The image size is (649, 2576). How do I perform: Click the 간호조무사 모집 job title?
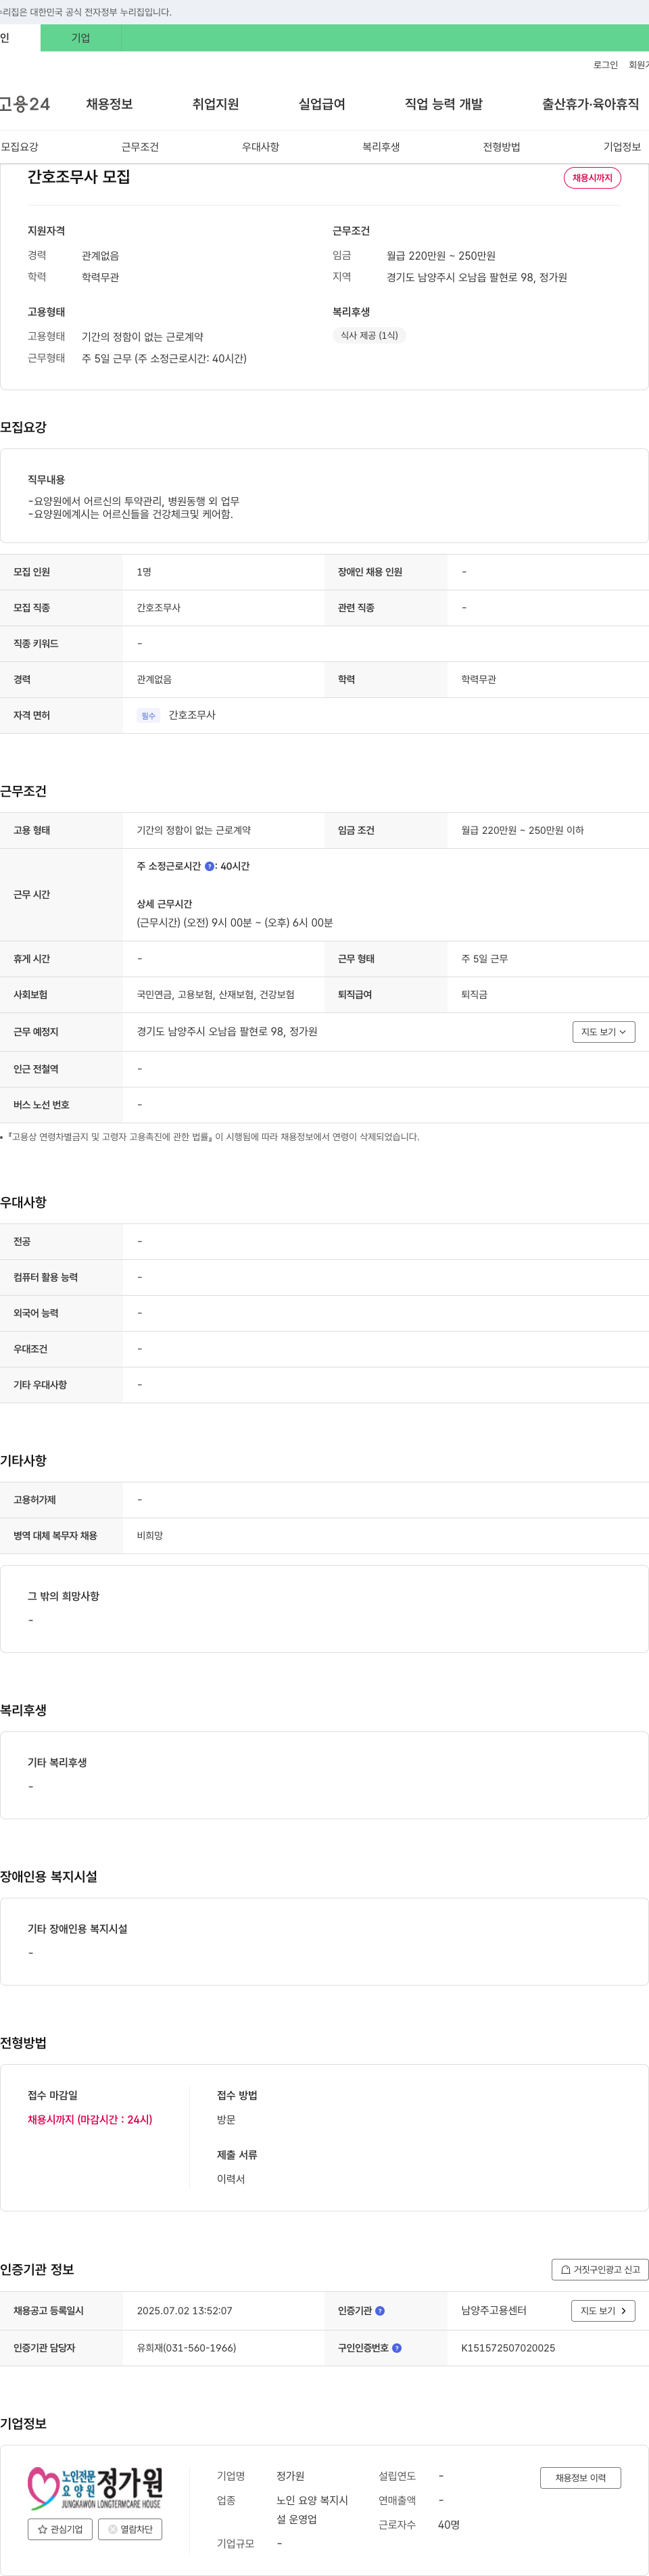[79, 177]
